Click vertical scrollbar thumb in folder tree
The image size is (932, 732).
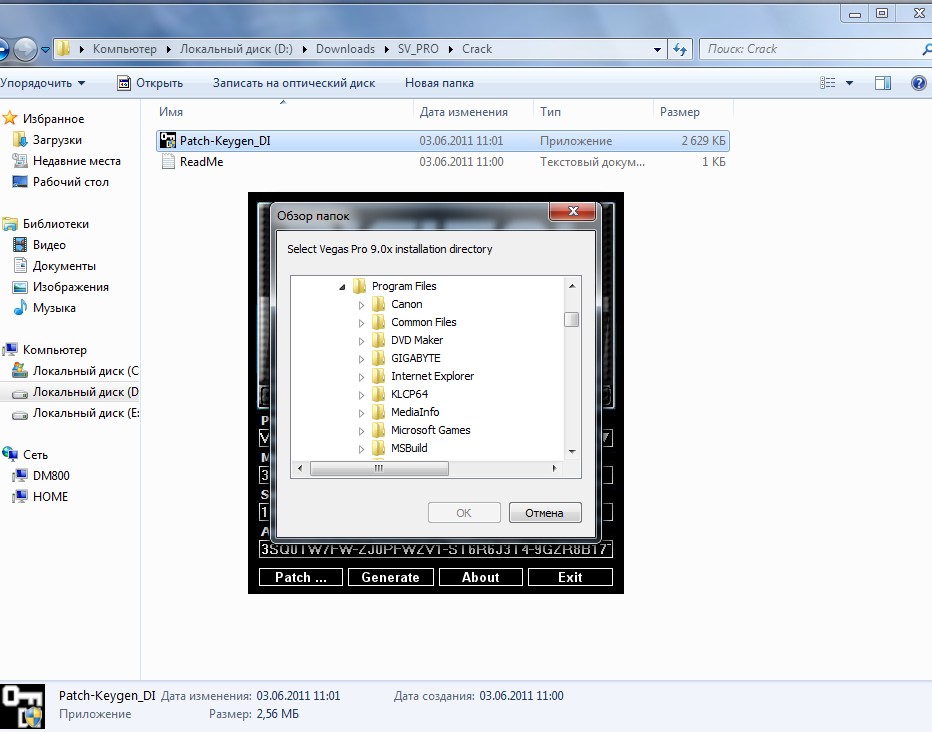click(x=571, y=320)
